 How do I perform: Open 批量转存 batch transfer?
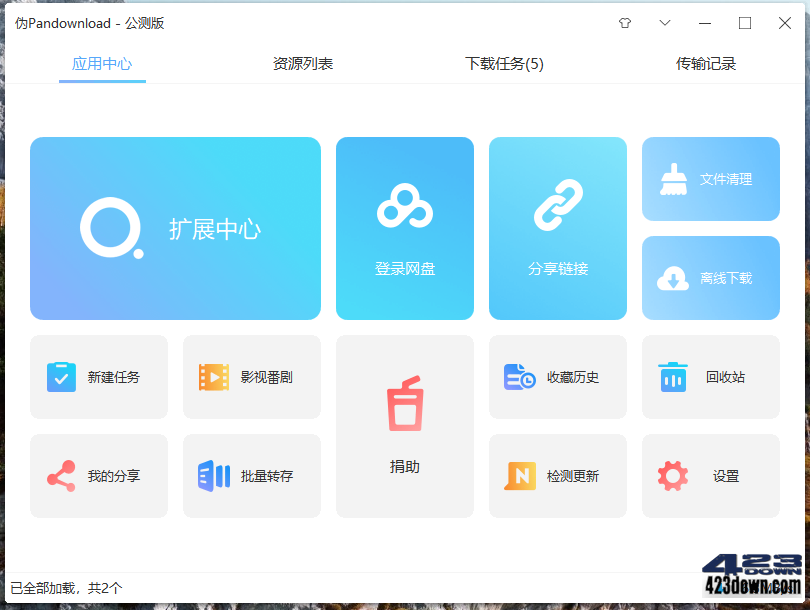251,476
